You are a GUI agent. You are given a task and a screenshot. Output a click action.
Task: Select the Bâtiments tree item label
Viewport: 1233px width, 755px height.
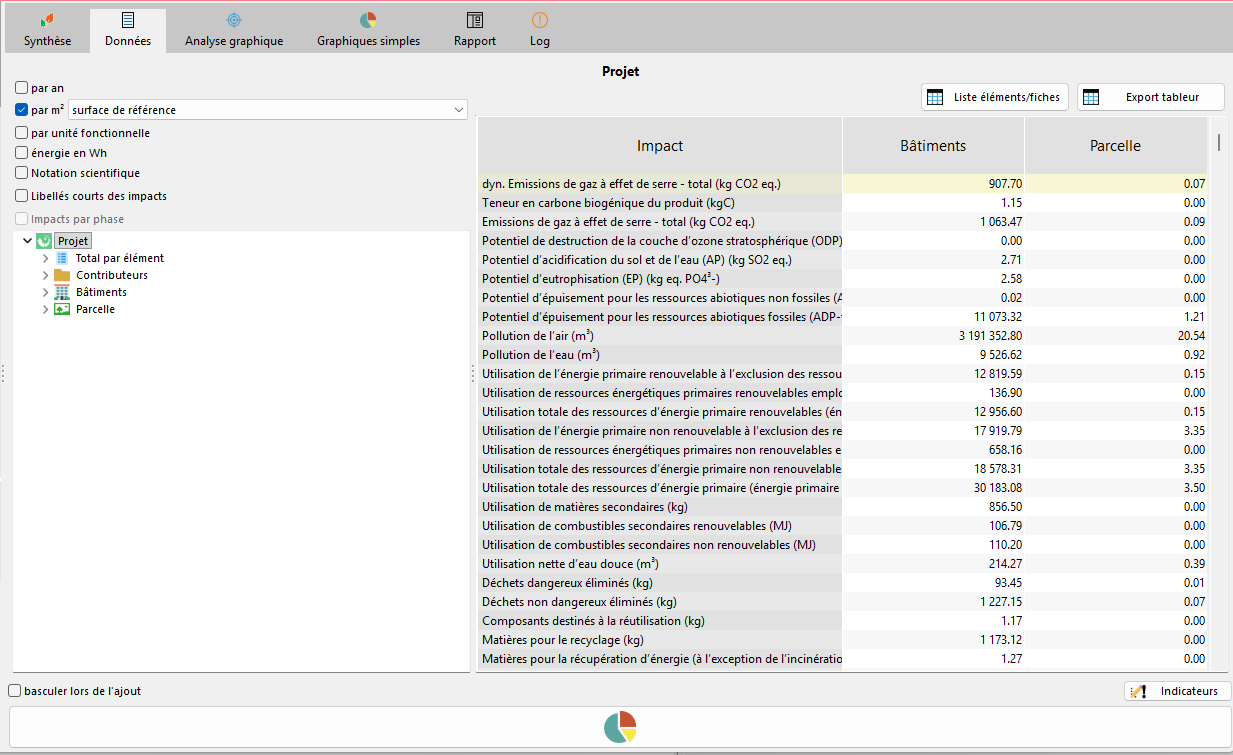101,292
